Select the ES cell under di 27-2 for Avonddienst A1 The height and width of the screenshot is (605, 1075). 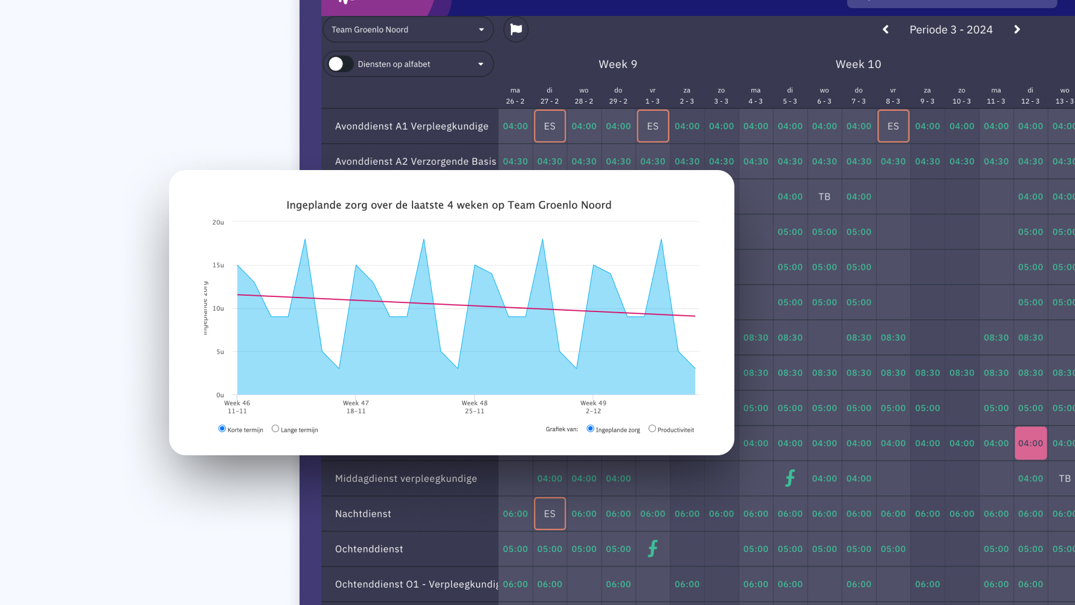(550, 127)
